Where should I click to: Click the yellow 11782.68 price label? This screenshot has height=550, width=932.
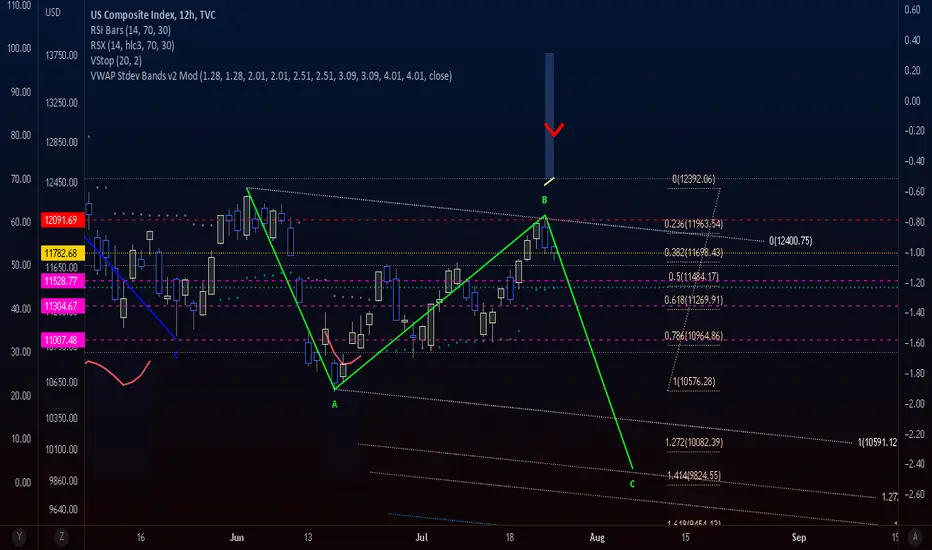pos(62,253)
